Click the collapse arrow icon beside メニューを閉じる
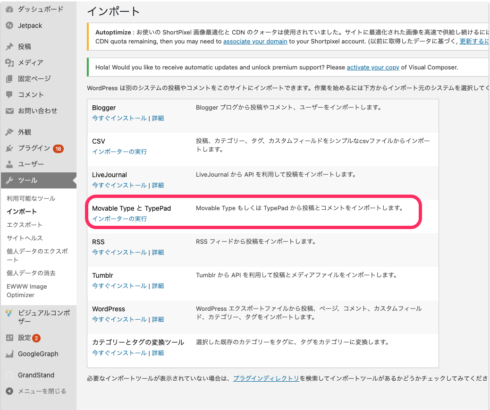This screenshot has width=490, height=410. tap(9, 391)
